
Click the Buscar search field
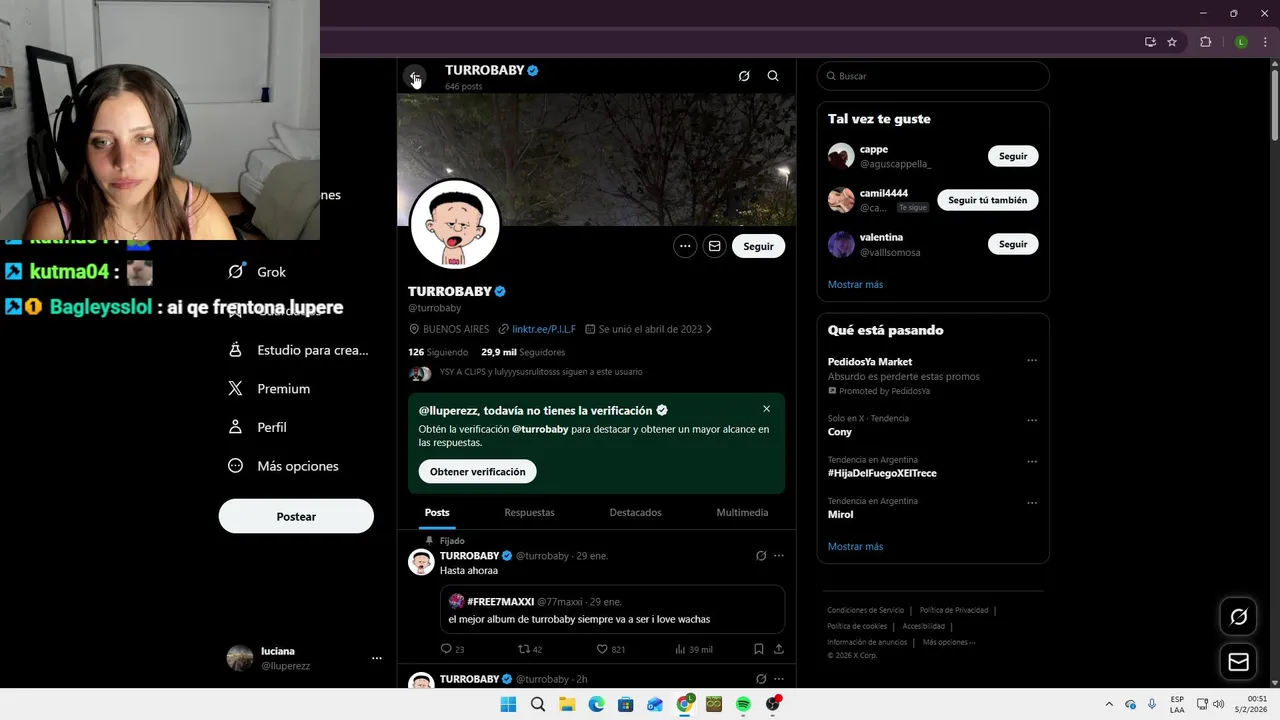tap(933, 76)
